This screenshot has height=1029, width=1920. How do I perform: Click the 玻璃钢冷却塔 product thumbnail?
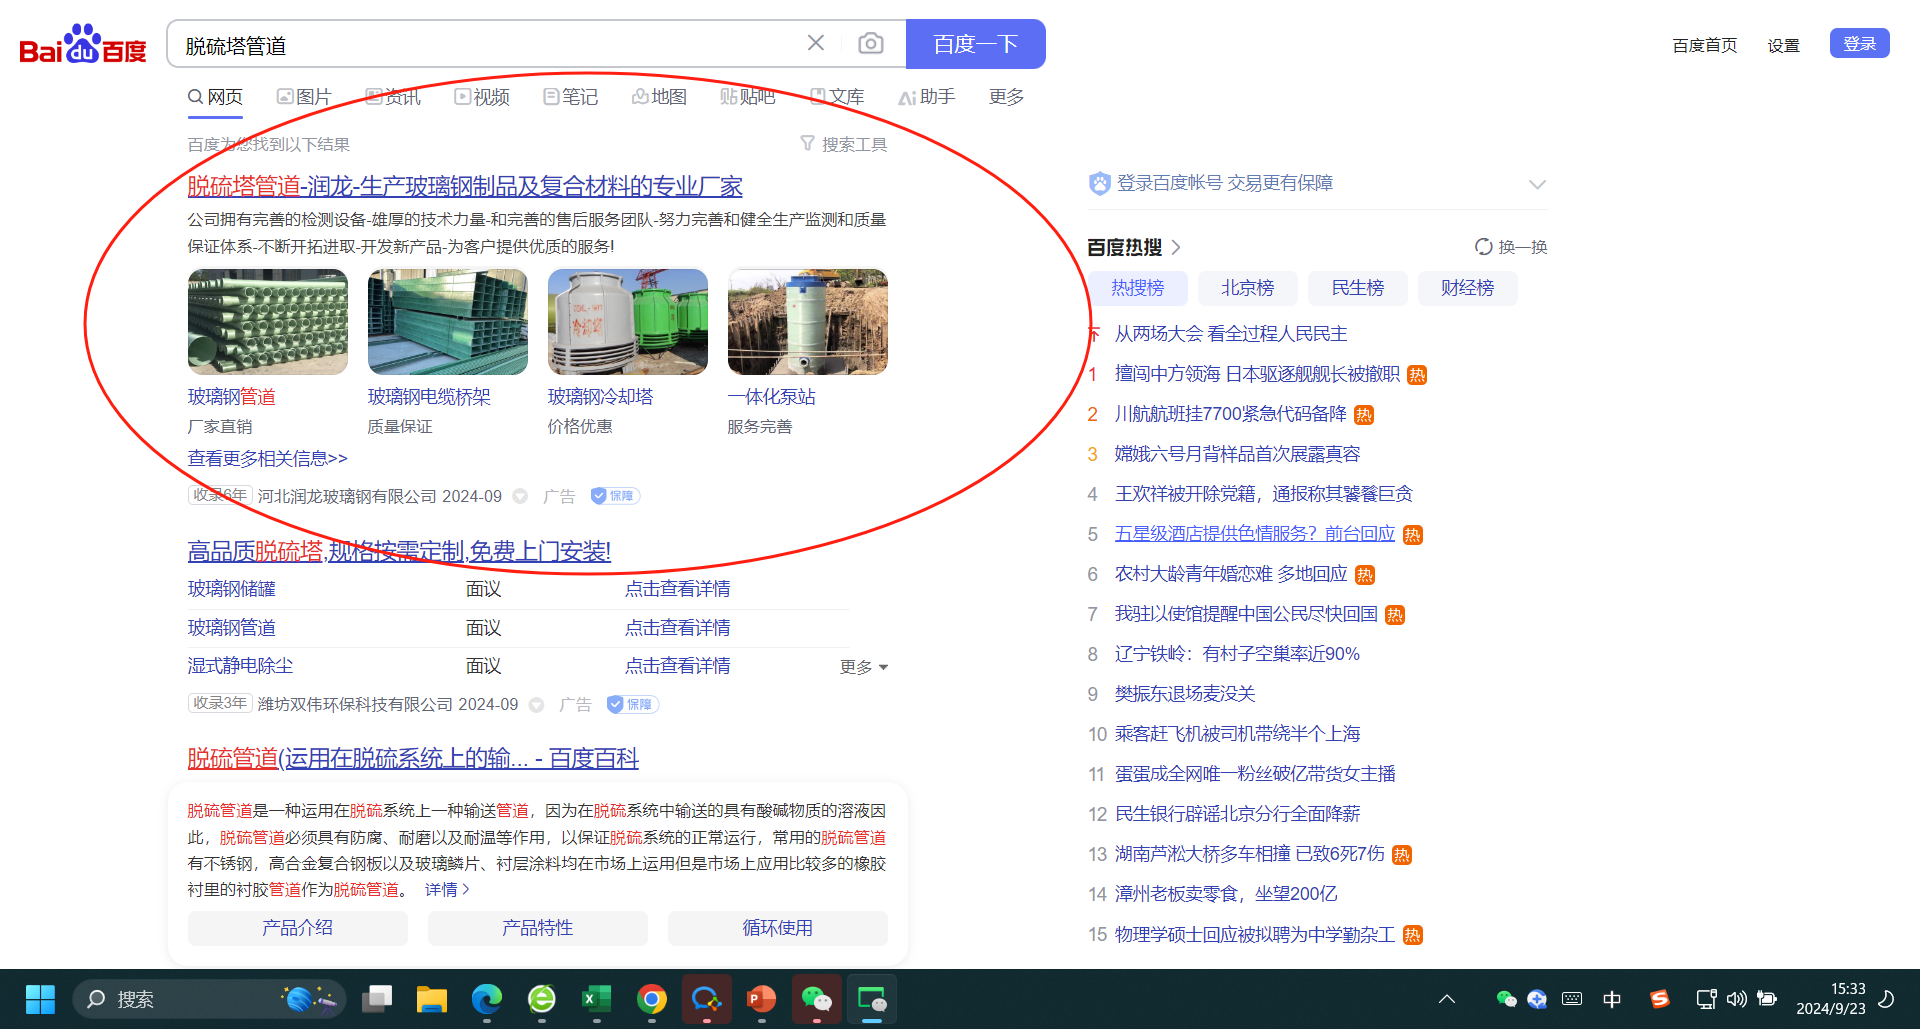[628, 322]
